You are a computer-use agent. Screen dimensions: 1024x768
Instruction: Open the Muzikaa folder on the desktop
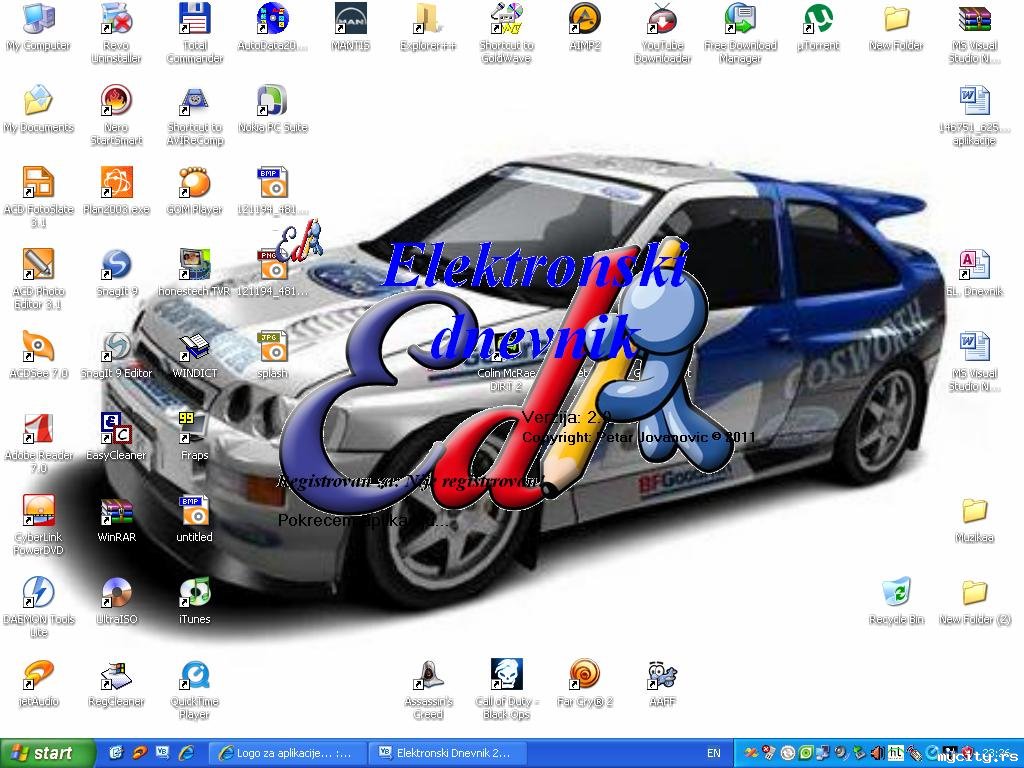(x=974, y=511)
